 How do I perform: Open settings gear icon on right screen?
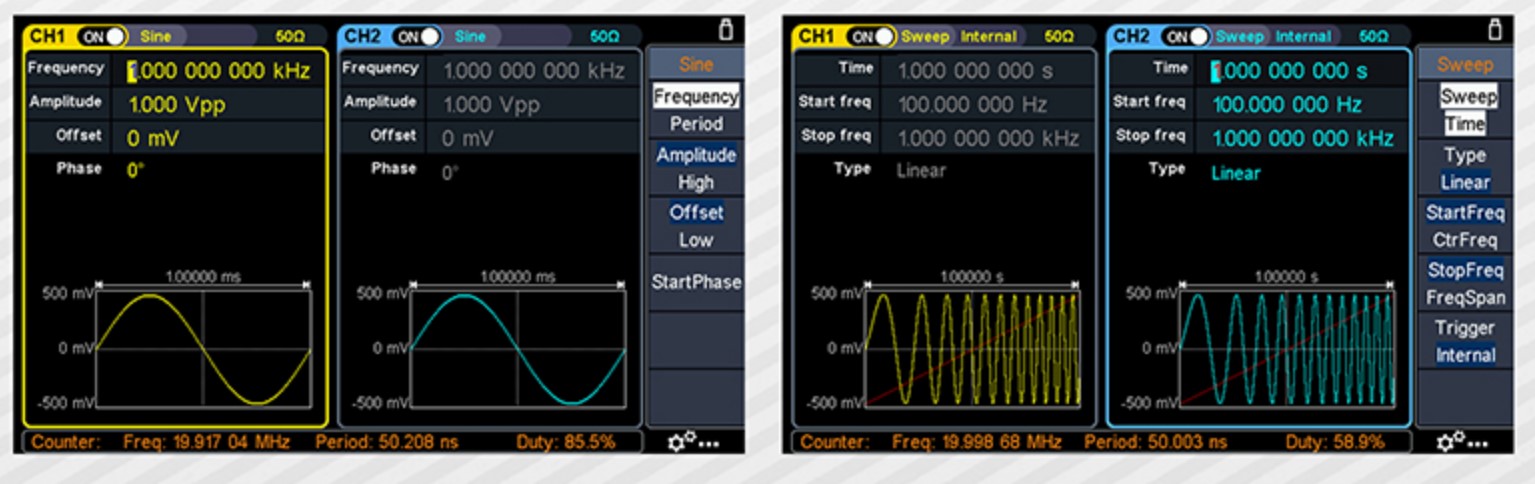(x=1463, y=441)
